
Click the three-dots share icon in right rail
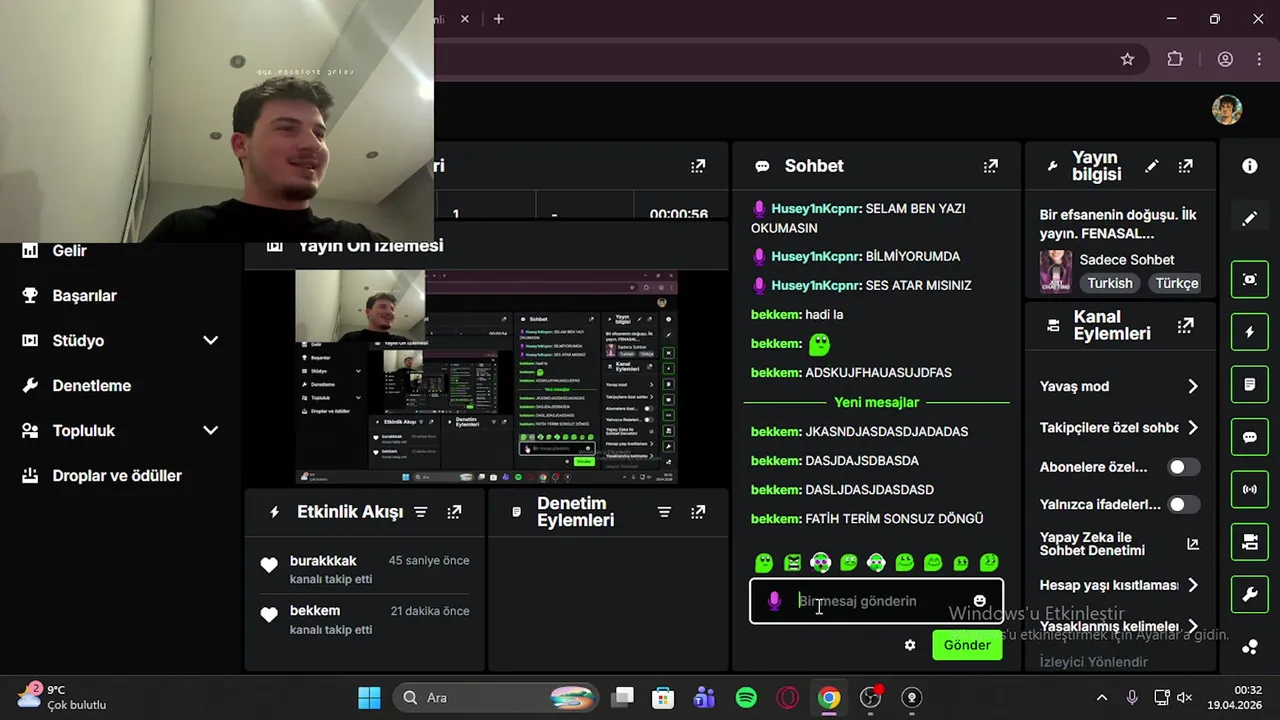(1249, 647)
